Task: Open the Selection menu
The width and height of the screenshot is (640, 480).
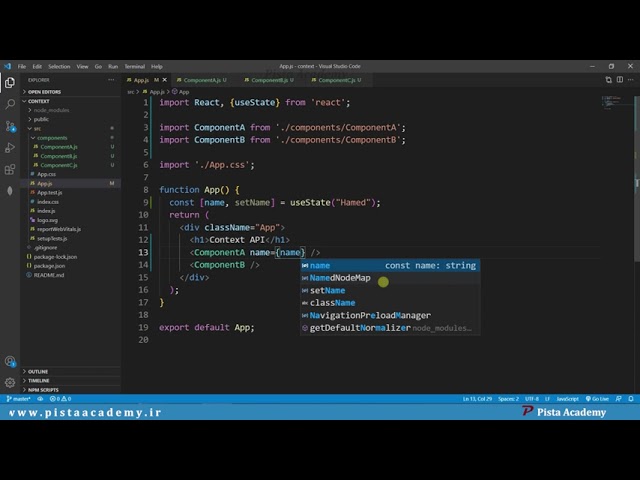Action: pyautogui.click(x=59, y=67)
